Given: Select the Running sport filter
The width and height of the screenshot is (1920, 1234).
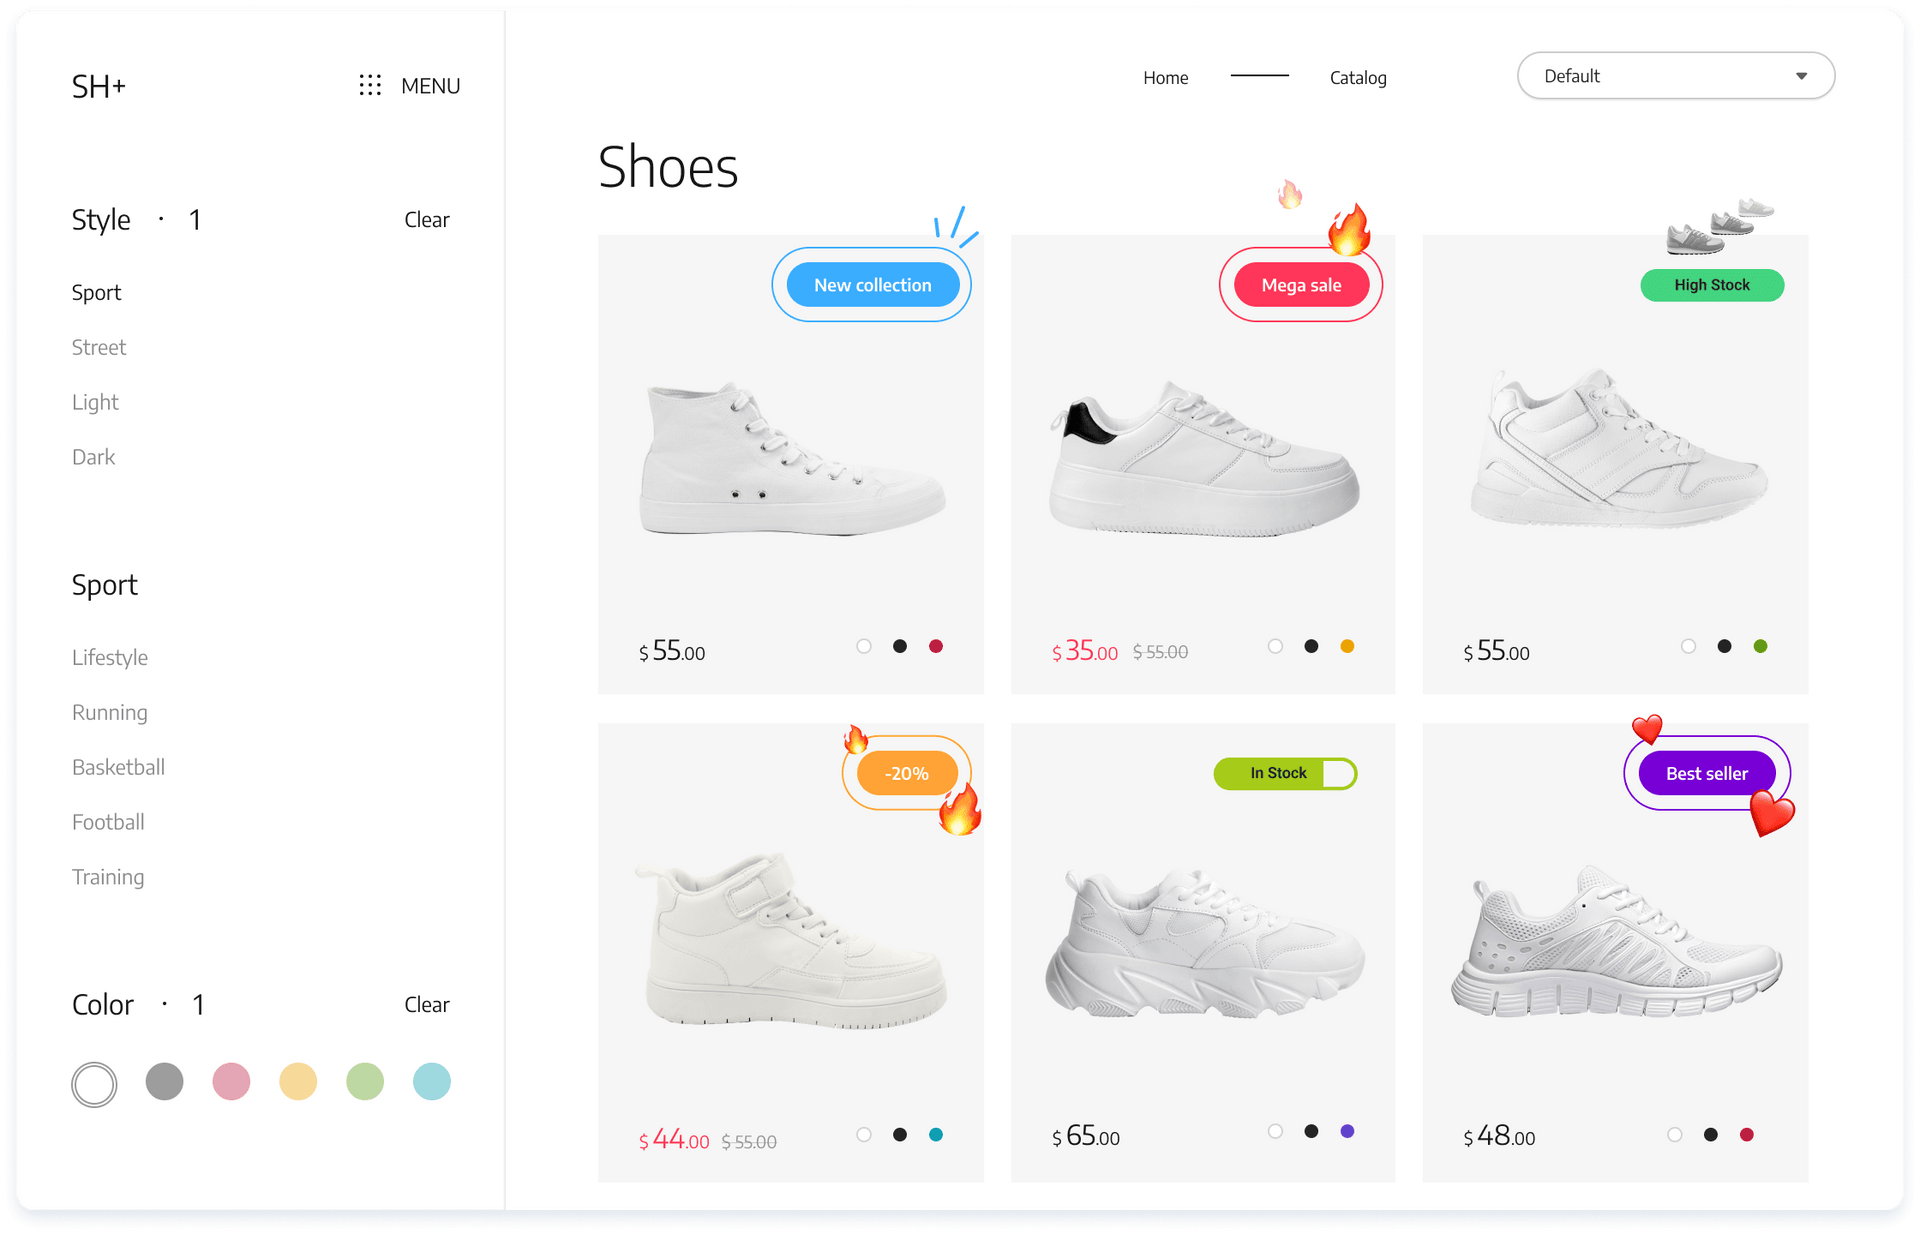Looking at the screenshot, I should pyautogui.click(x=110, y=712).
